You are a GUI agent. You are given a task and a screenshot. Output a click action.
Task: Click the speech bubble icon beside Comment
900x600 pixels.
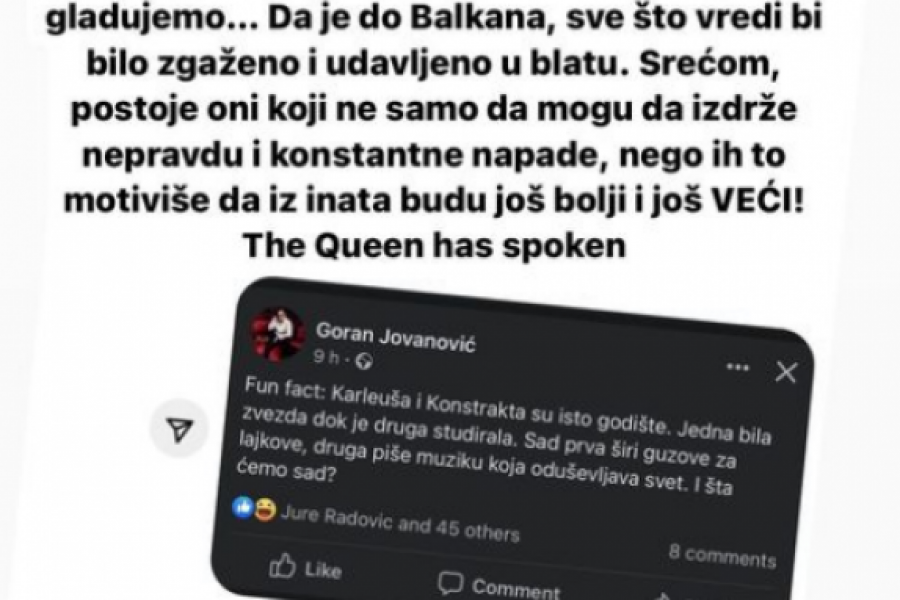pos(450,583)
